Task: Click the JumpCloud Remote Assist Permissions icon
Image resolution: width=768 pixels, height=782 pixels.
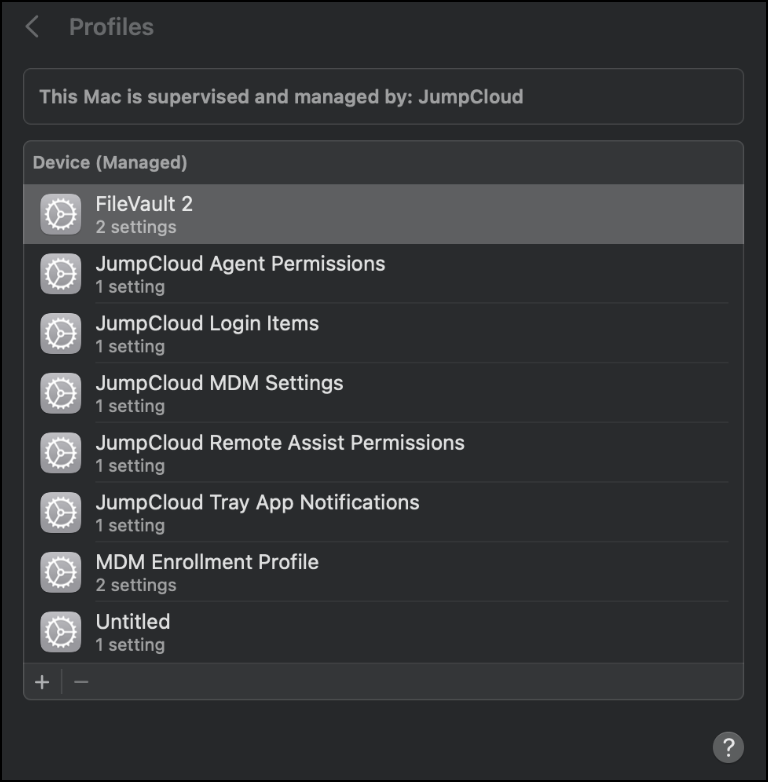Action: coord(61,453)
